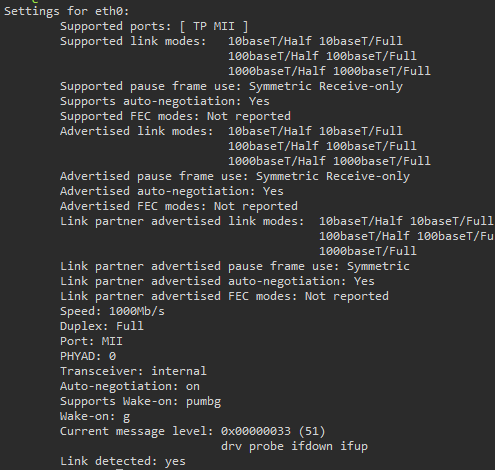Click 'Link partner advertised pause frame use' line
Image resolution: width=495 pixels, height=470 pixels.
[x=235, y=266]
